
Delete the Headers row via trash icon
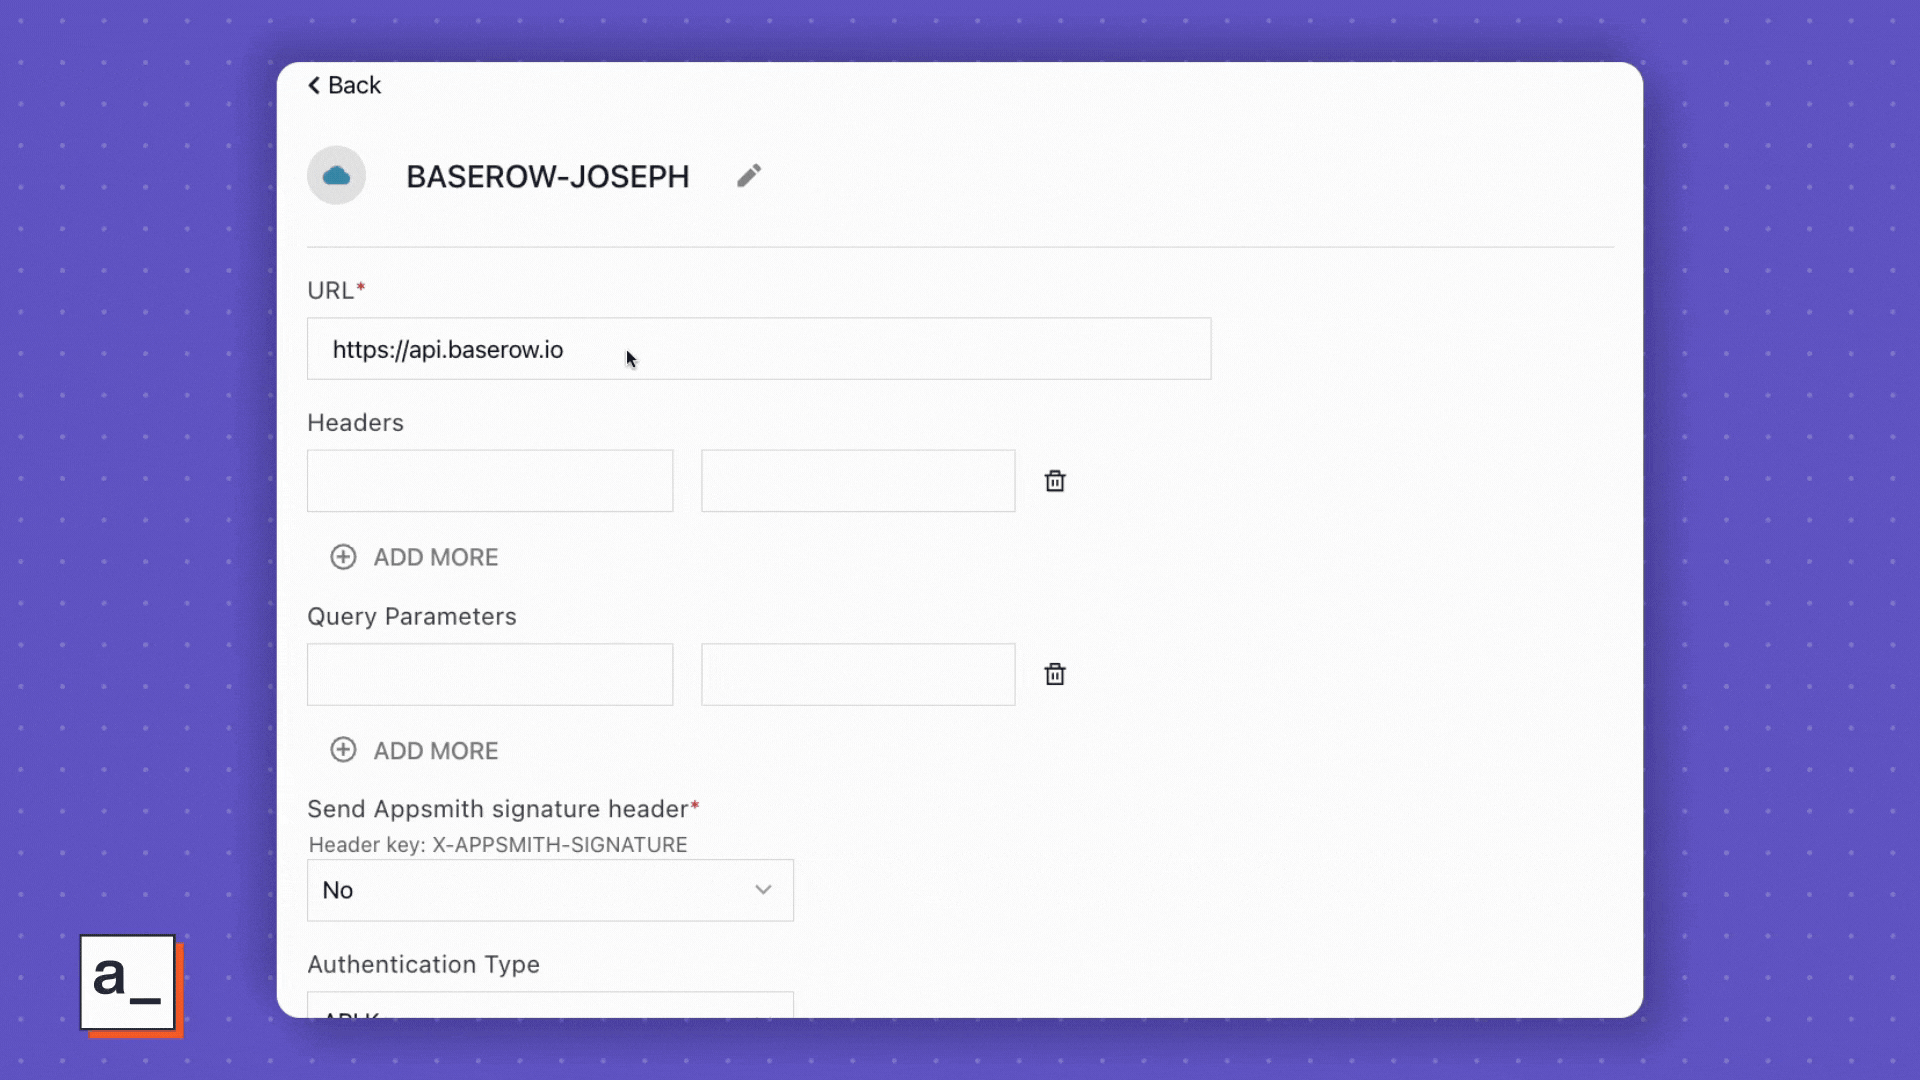click(x=1054, y=481)
